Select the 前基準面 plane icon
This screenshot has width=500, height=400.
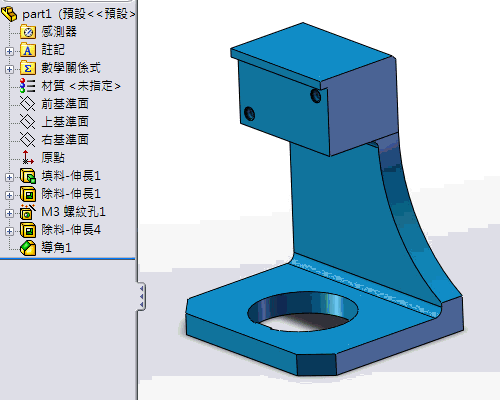point(27,104)
